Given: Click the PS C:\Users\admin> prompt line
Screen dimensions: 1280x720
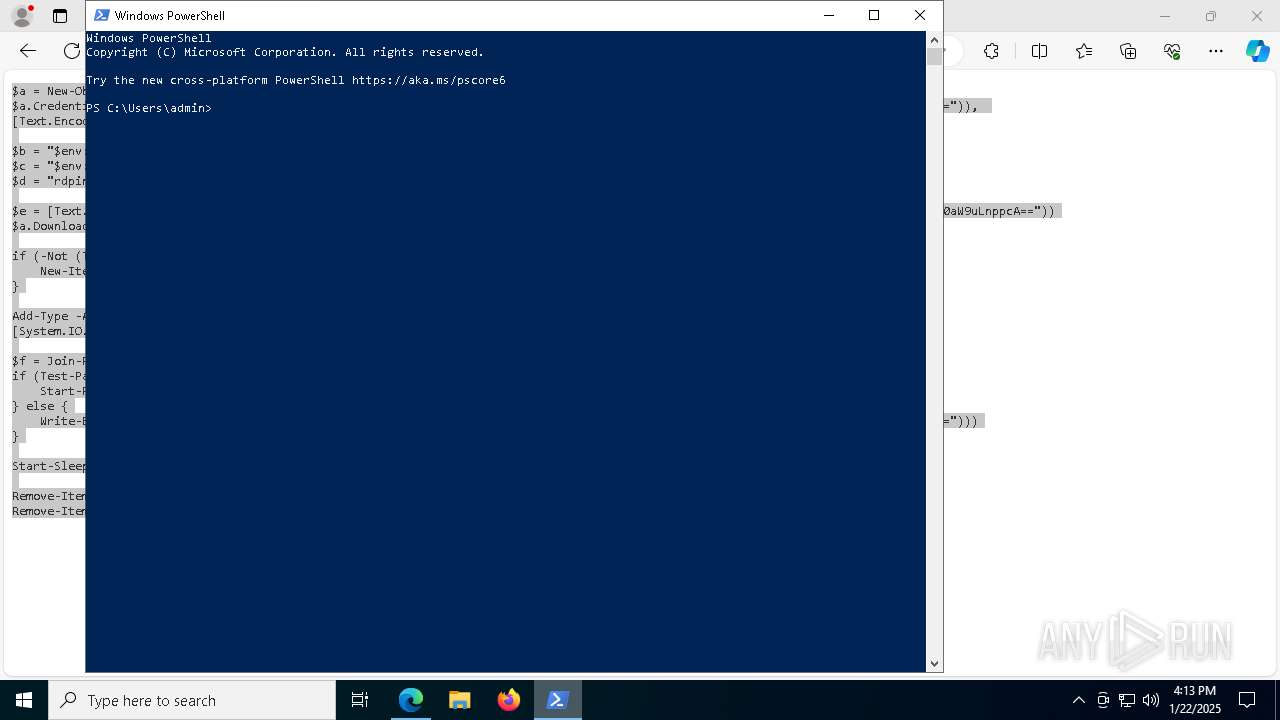Looking at the screenshot, I should tap(149, 108).
